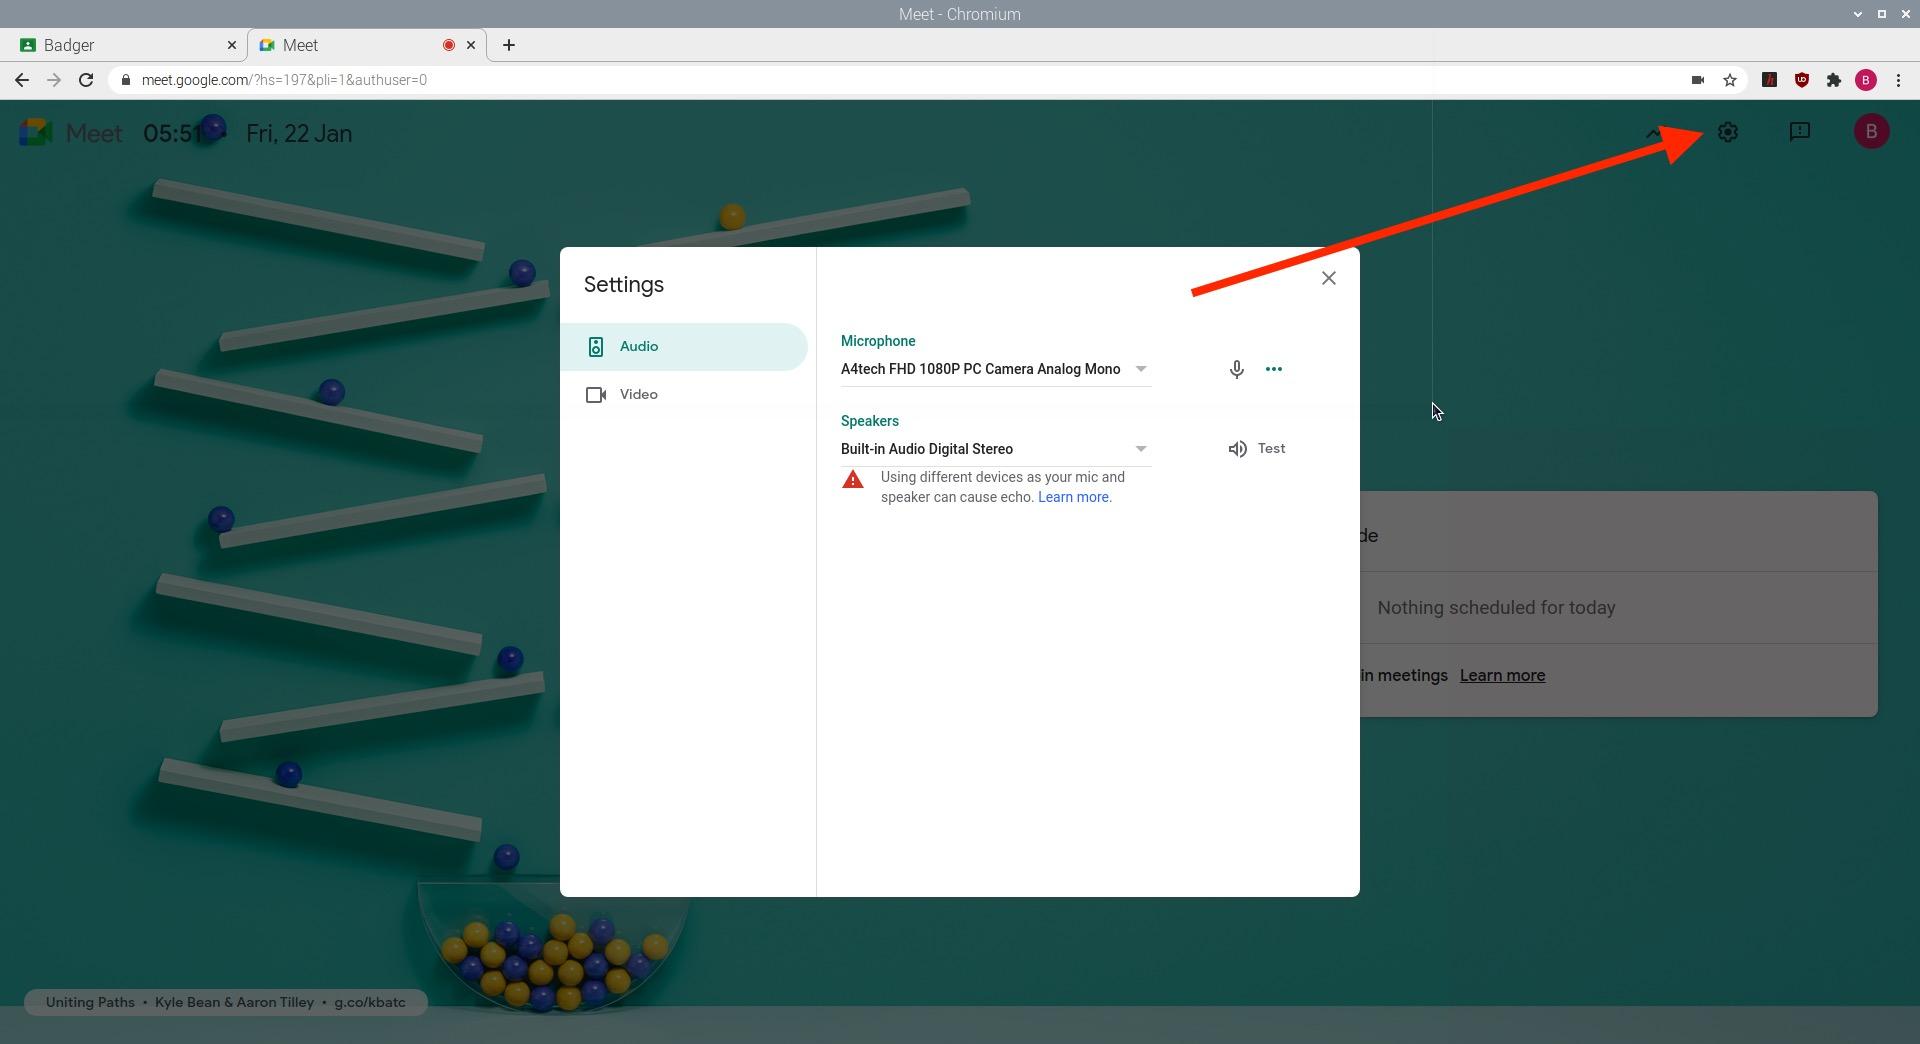Go forward in browser history
Screen dimensions: 1920x1044
(x=54, y=80)
